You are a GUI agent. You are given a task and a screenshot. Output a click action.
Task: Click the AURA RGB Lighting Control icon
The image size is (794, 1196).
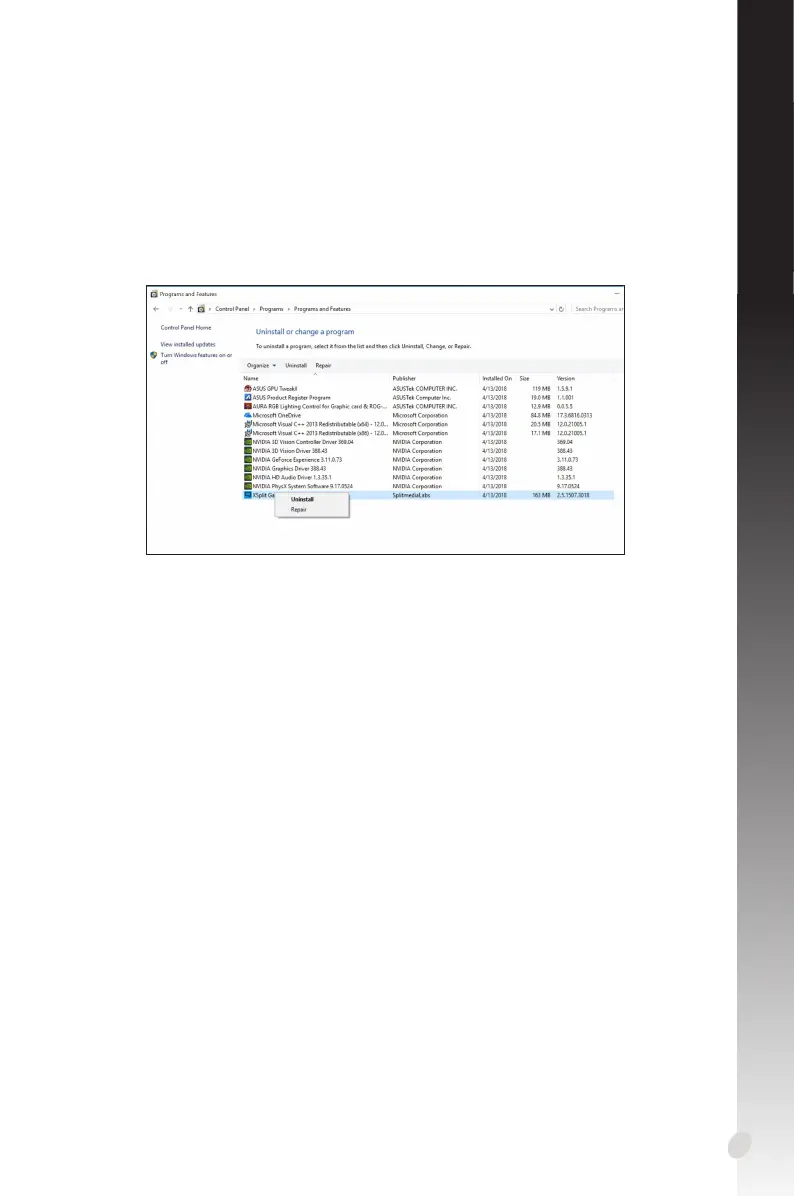coord(248,407)
